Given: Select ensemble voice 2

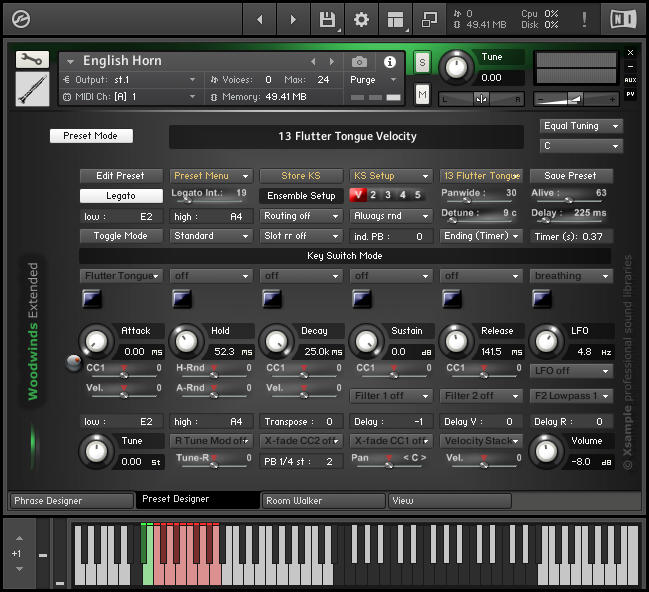Looking at the screenshot, I should point(373,195).
